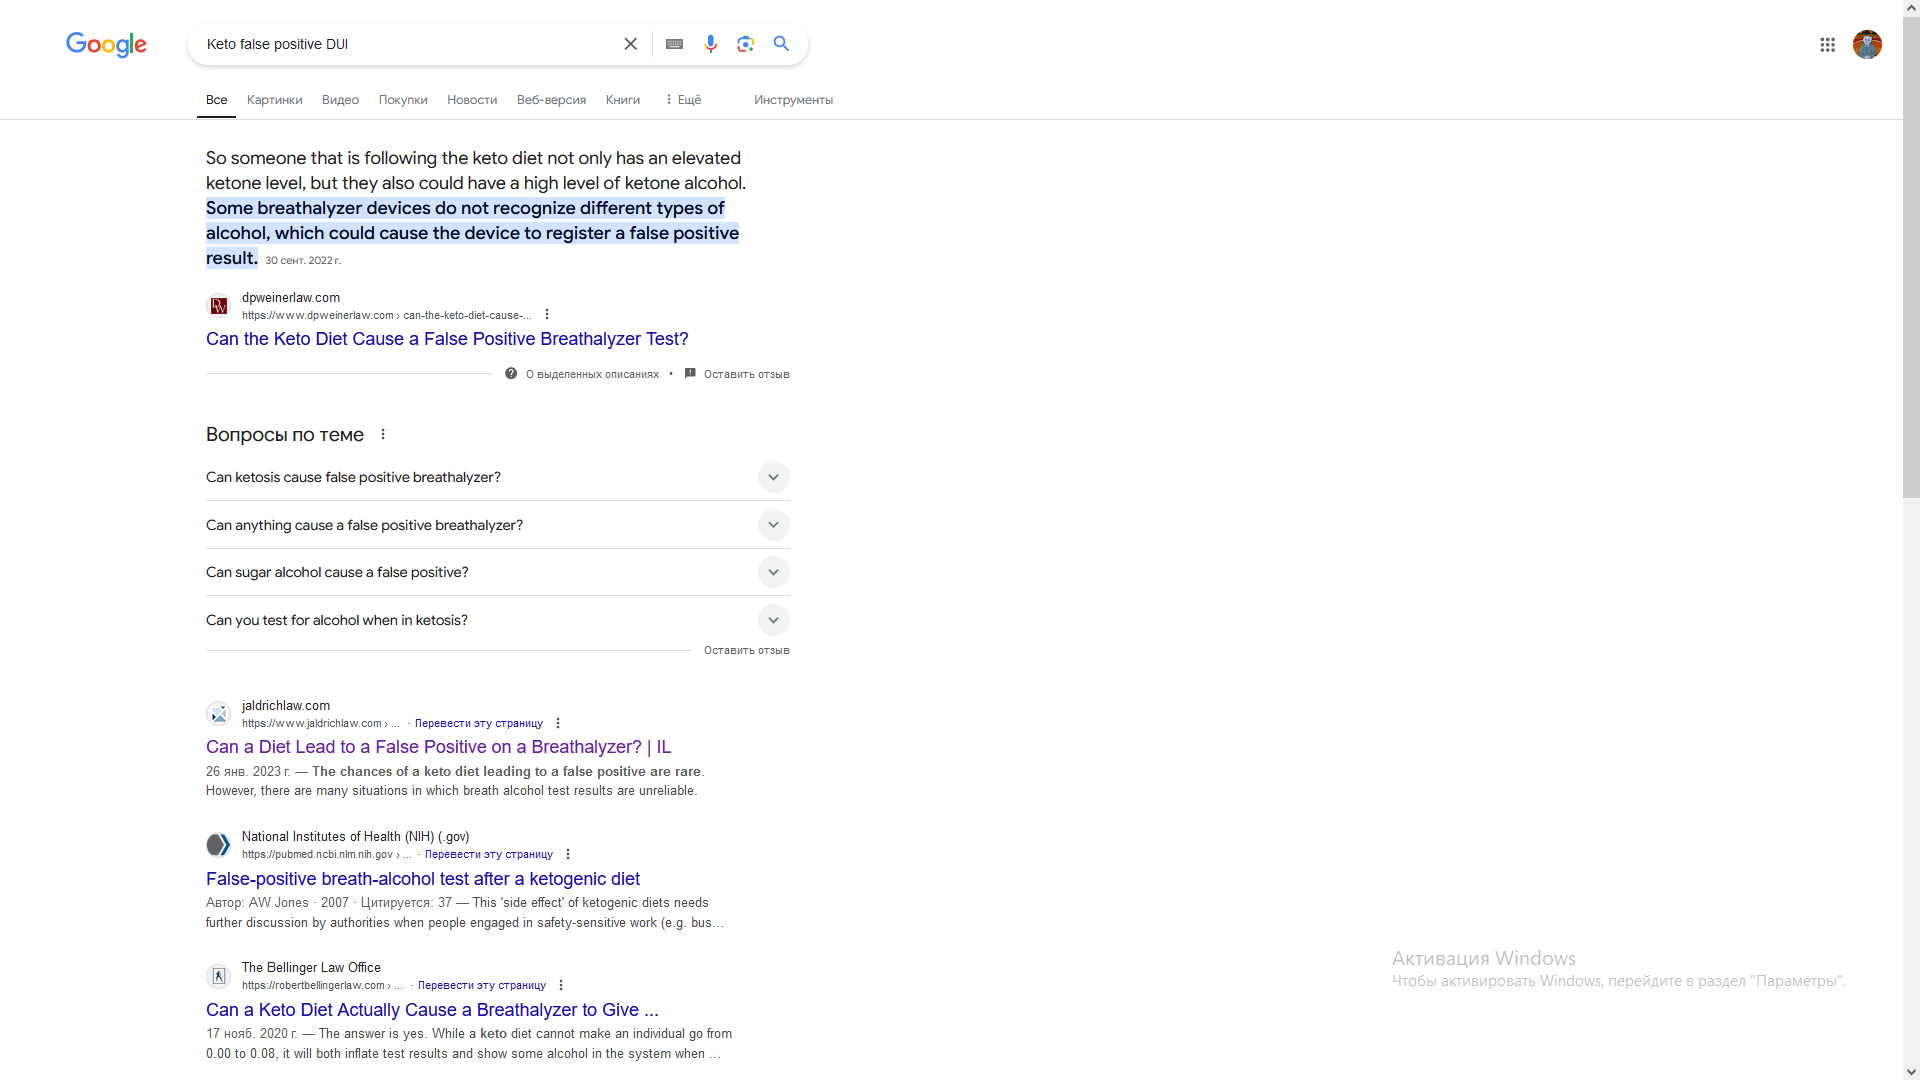
Task: Switch to the Покупки tab
Action: 403,100
